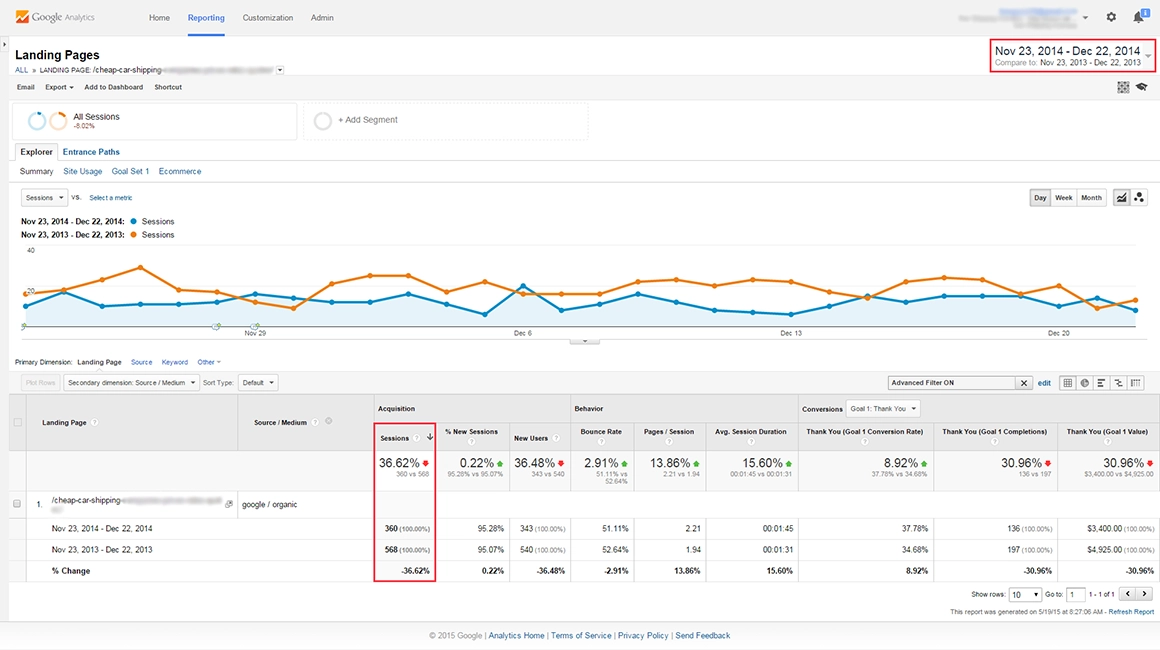Set graph interval to Week

(x=1063, y=197)
